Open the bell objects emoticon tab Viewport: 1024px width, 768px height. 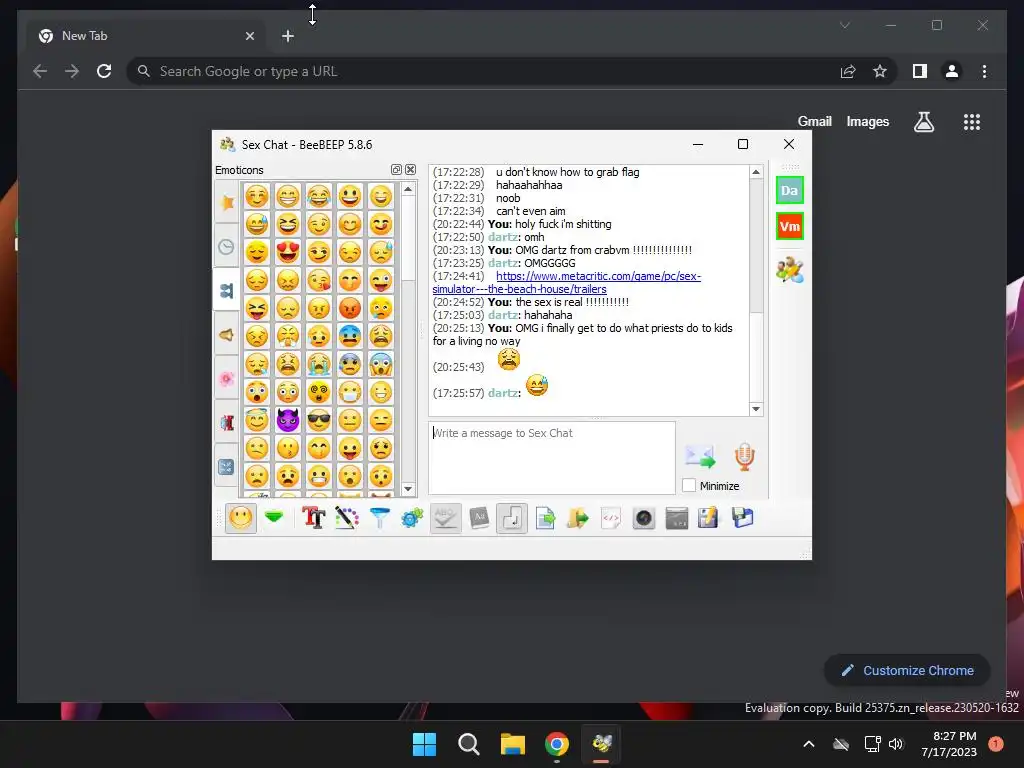(x=227, y=334)
